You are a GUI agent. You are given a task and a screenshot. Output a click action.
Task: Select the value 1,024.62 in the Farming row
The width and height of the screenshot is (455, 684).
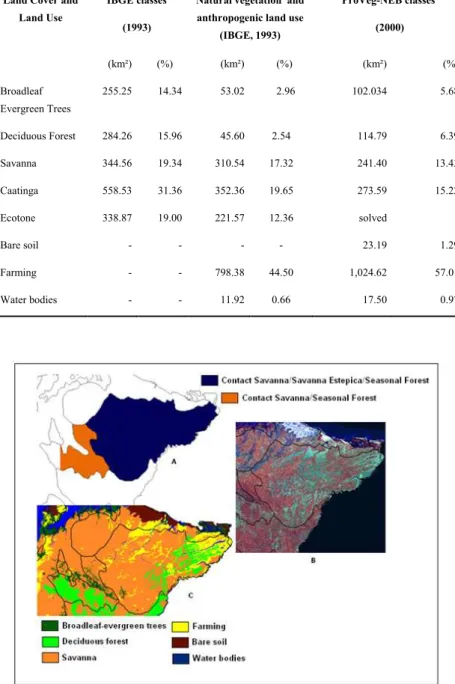tap(368, 273)
